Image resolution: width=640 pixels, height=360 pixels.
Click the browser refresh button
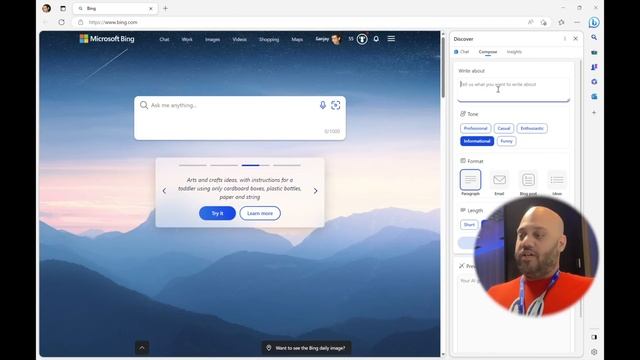tap(62, 22)
